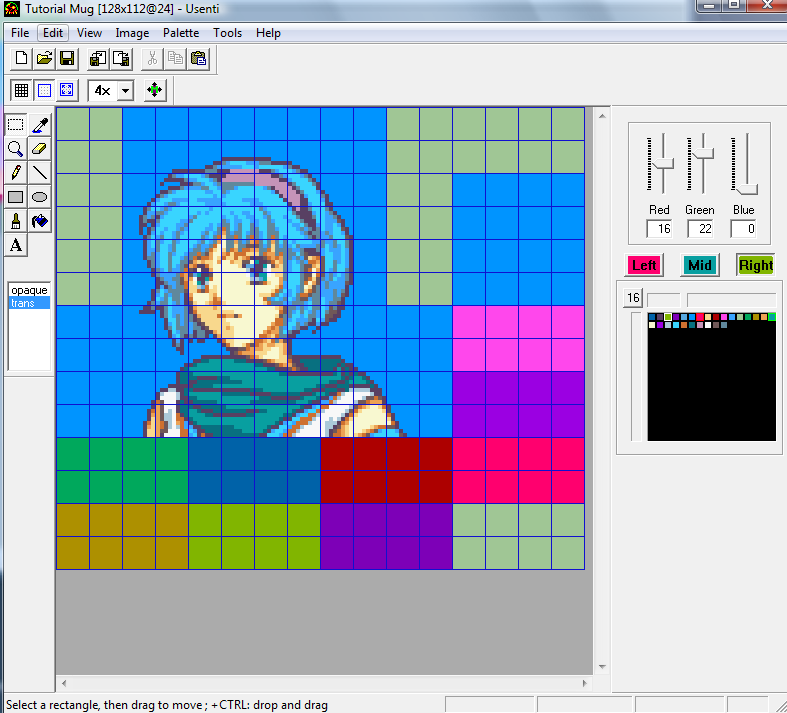
Task: Click the green Right color button
Action: (755, 265)
